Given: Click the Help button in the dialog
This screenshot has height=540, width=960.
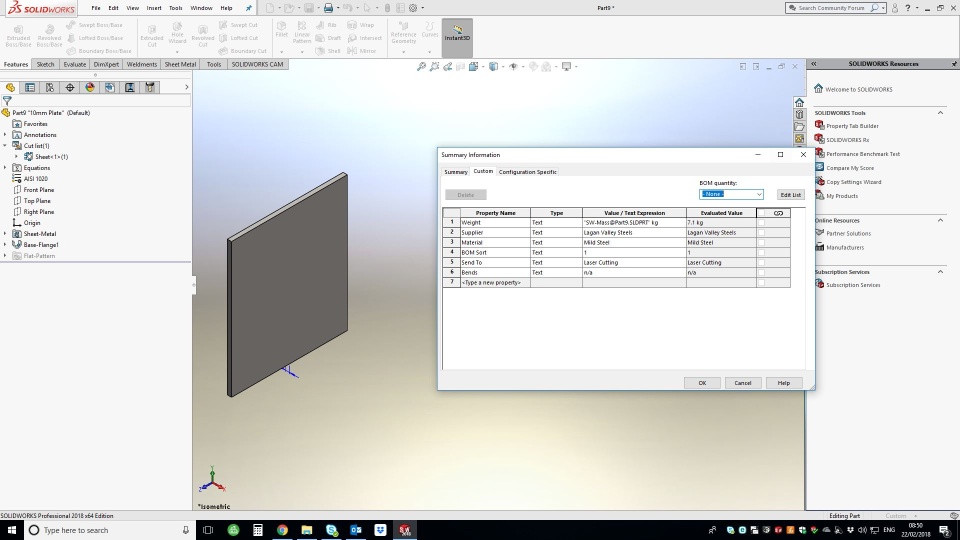Looking at the screenshot, I should coord(784,383).
